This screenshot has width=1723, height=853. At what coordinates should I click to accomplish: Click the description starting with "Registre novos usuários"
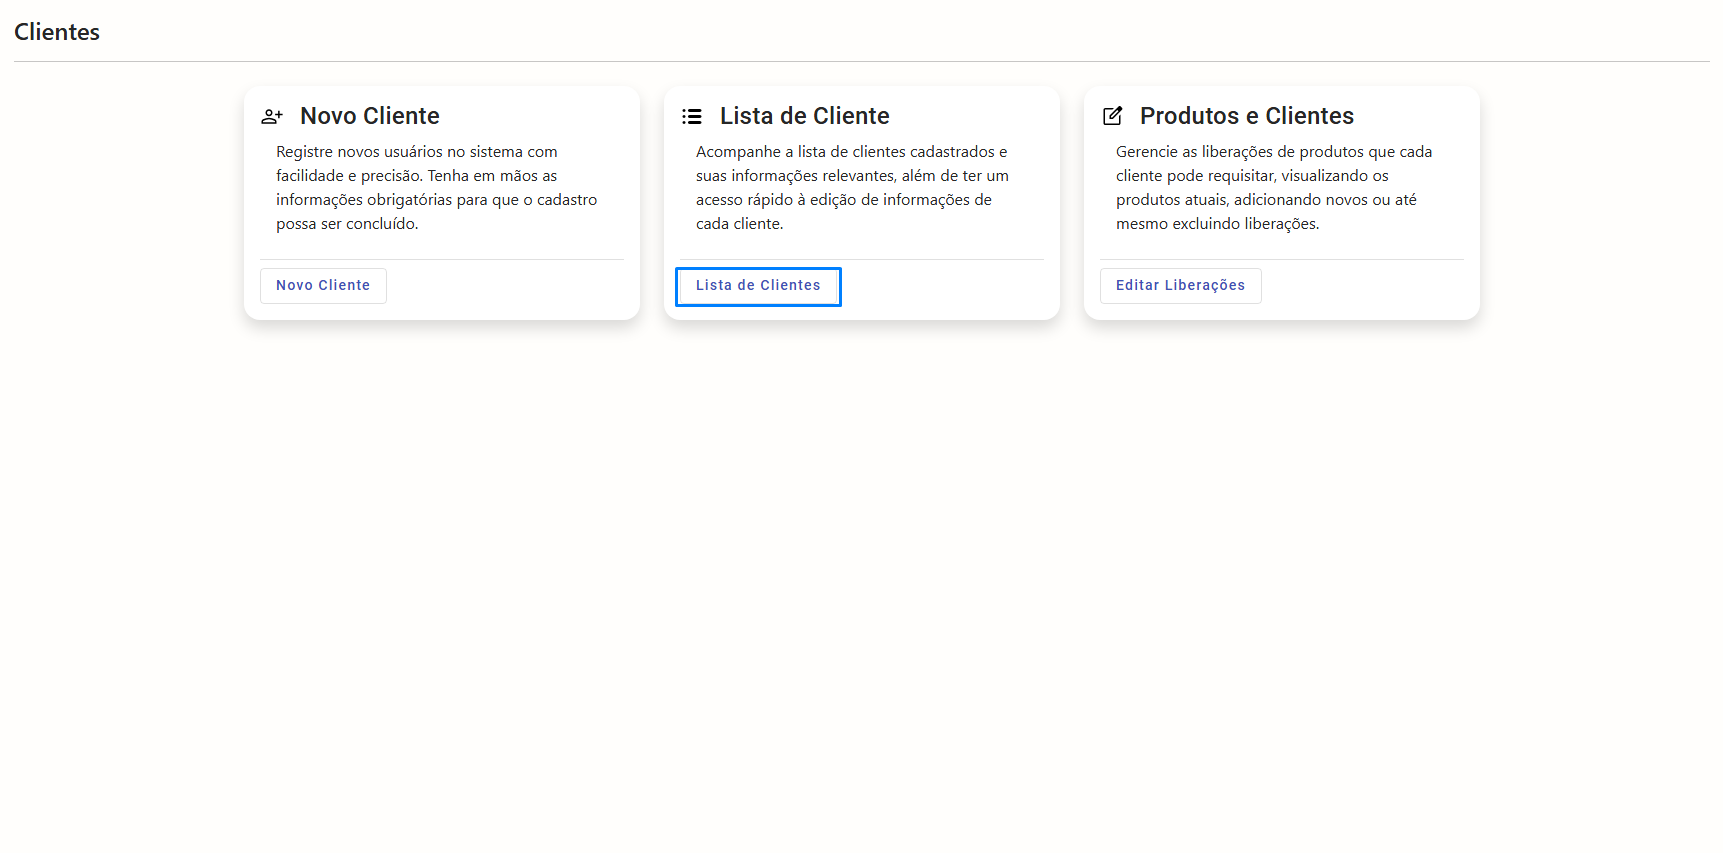coord(436,188)
